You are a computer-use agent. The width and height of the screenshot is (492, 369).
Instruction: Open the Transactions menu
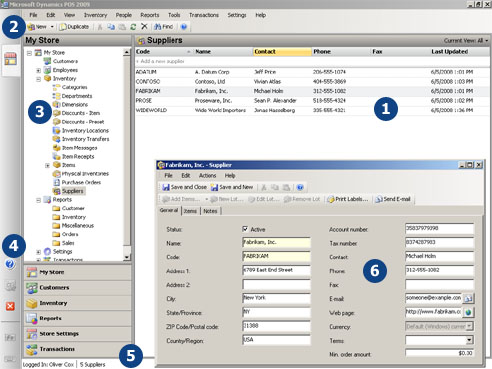204,15
